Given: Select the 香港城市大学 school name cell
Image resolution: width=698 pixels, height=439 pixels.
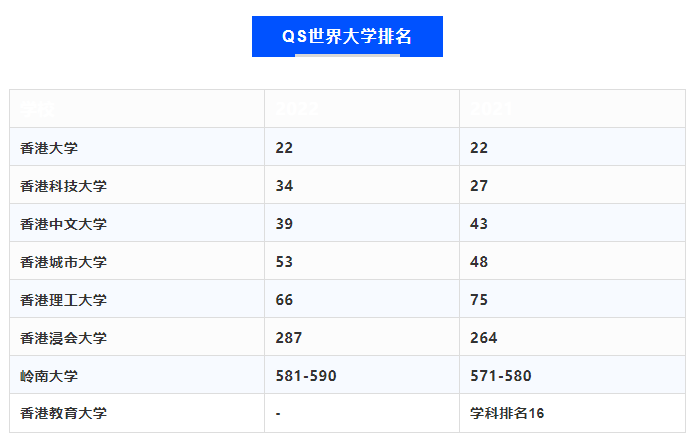Looking at the screenshot, I should click(137, 261).
